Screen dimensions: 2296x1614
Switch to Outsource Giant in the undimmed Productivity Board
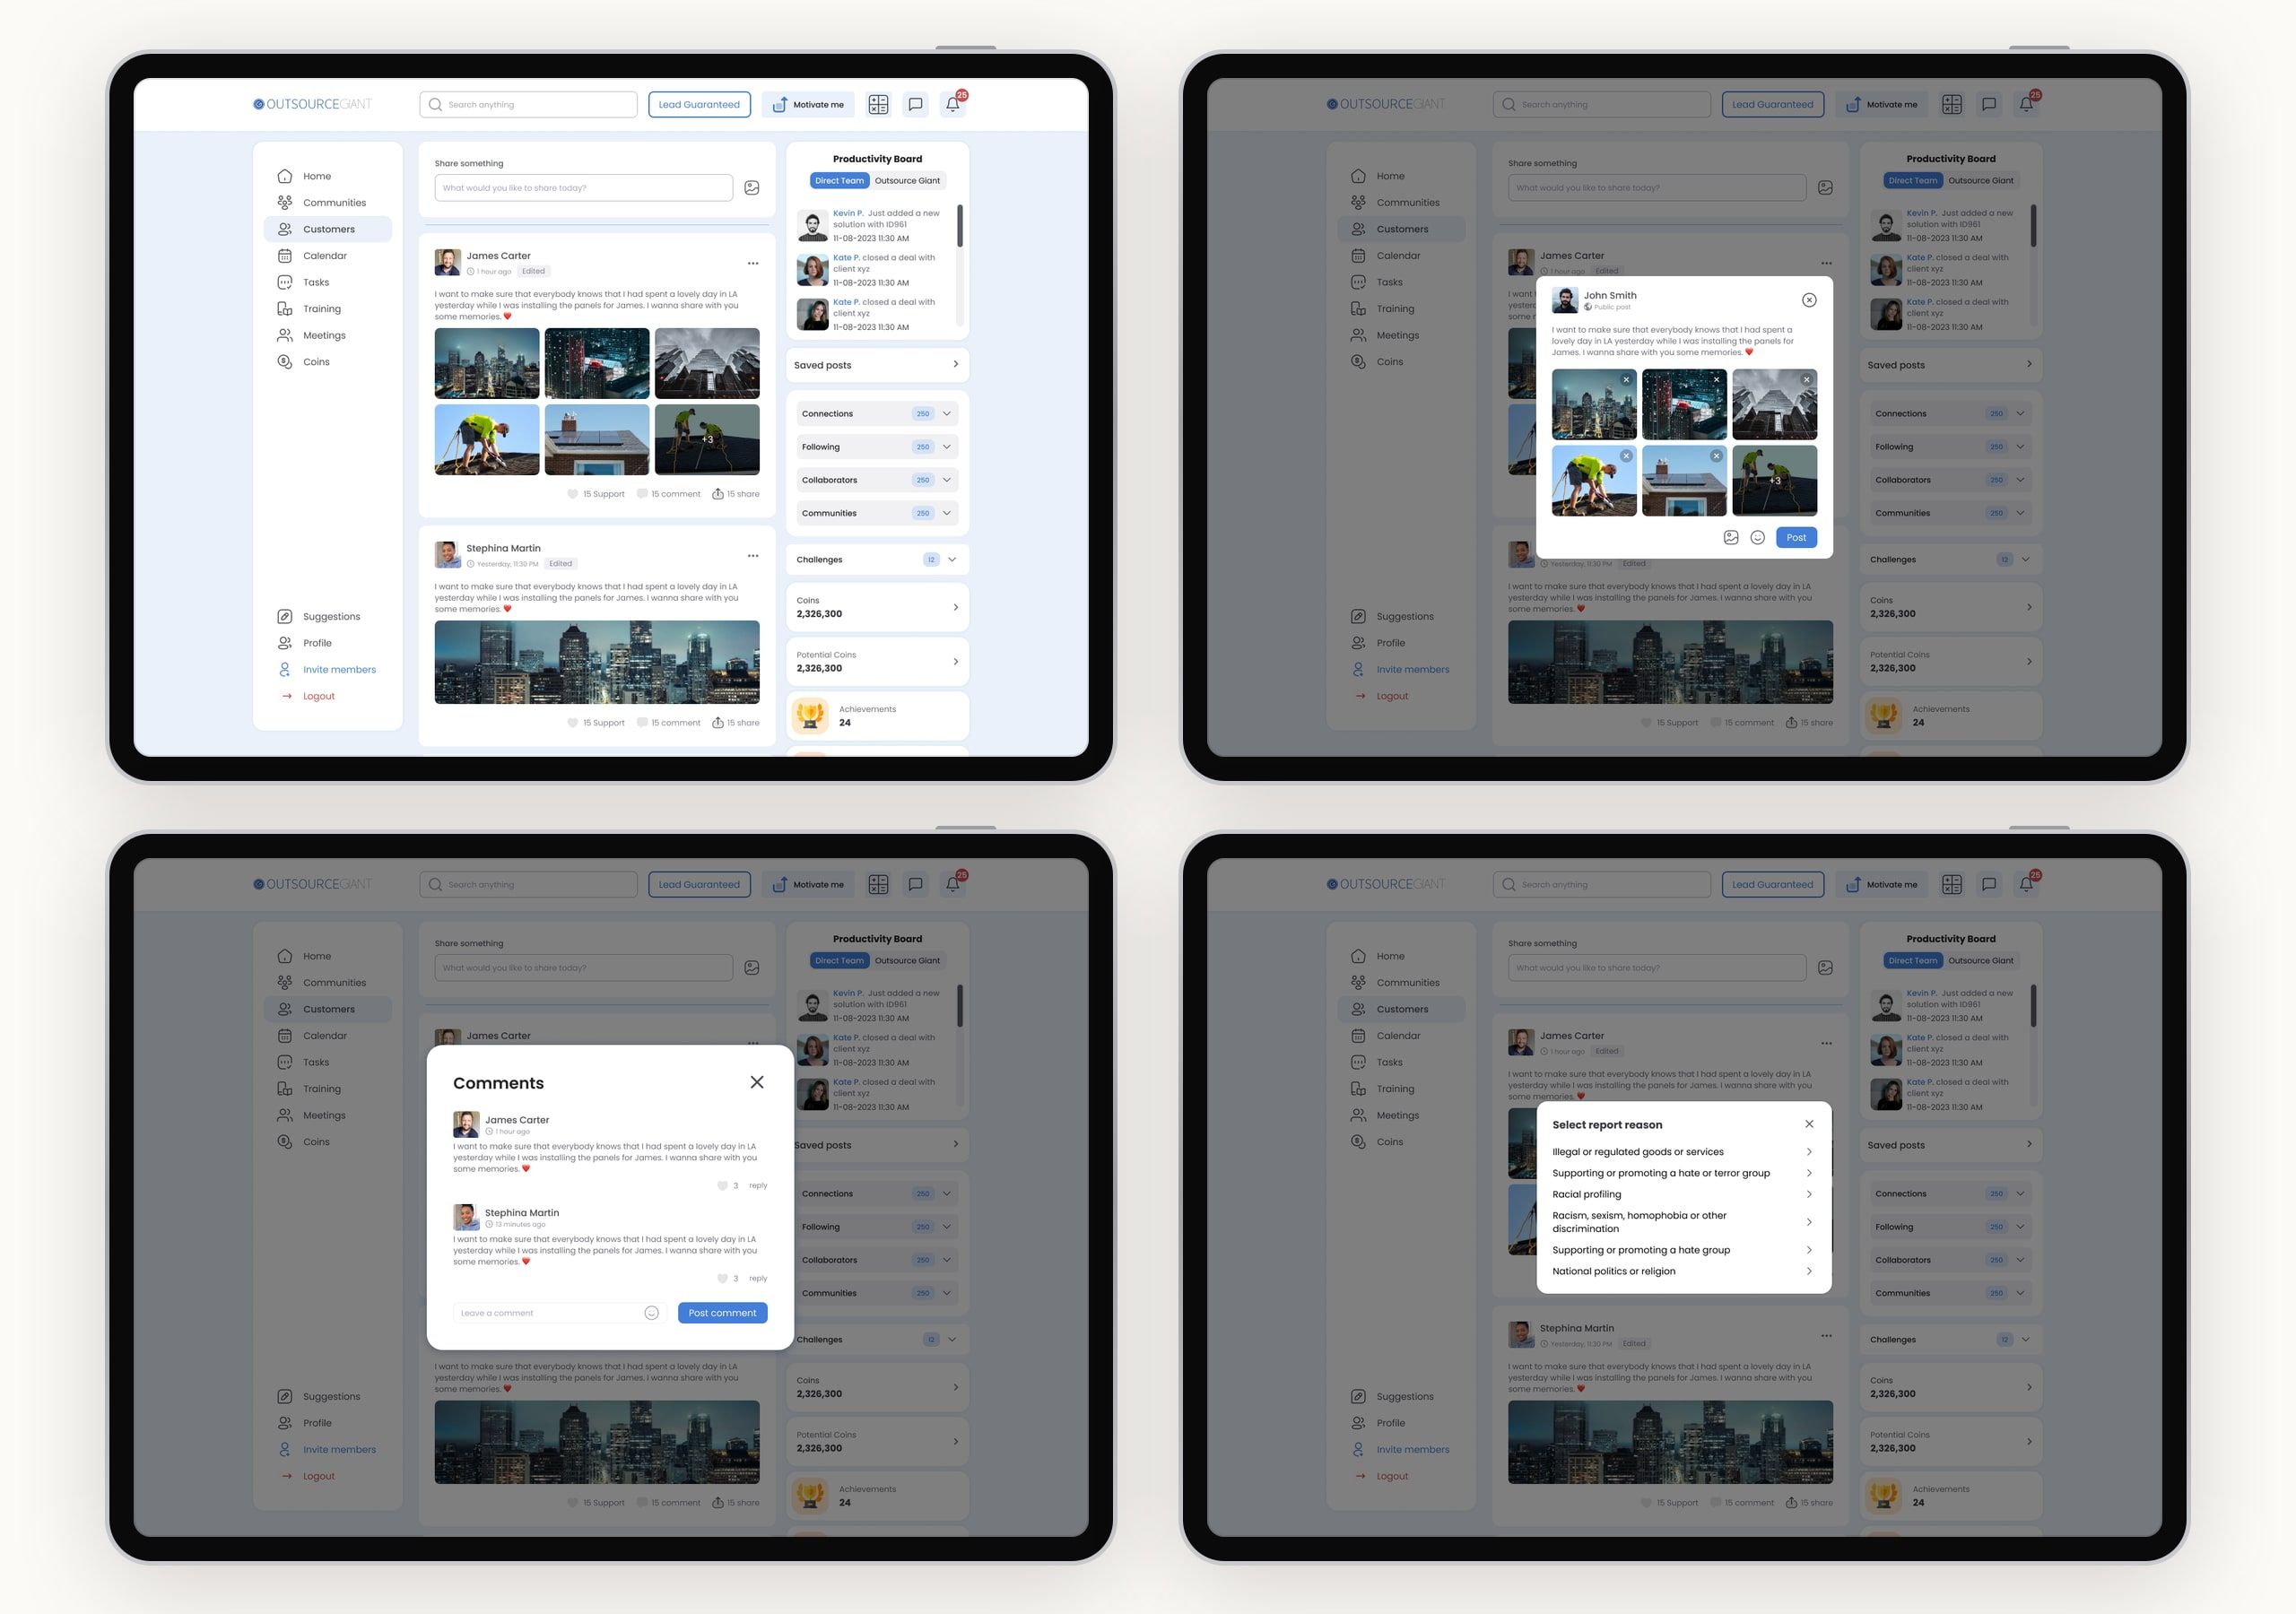tap(907, 181)
